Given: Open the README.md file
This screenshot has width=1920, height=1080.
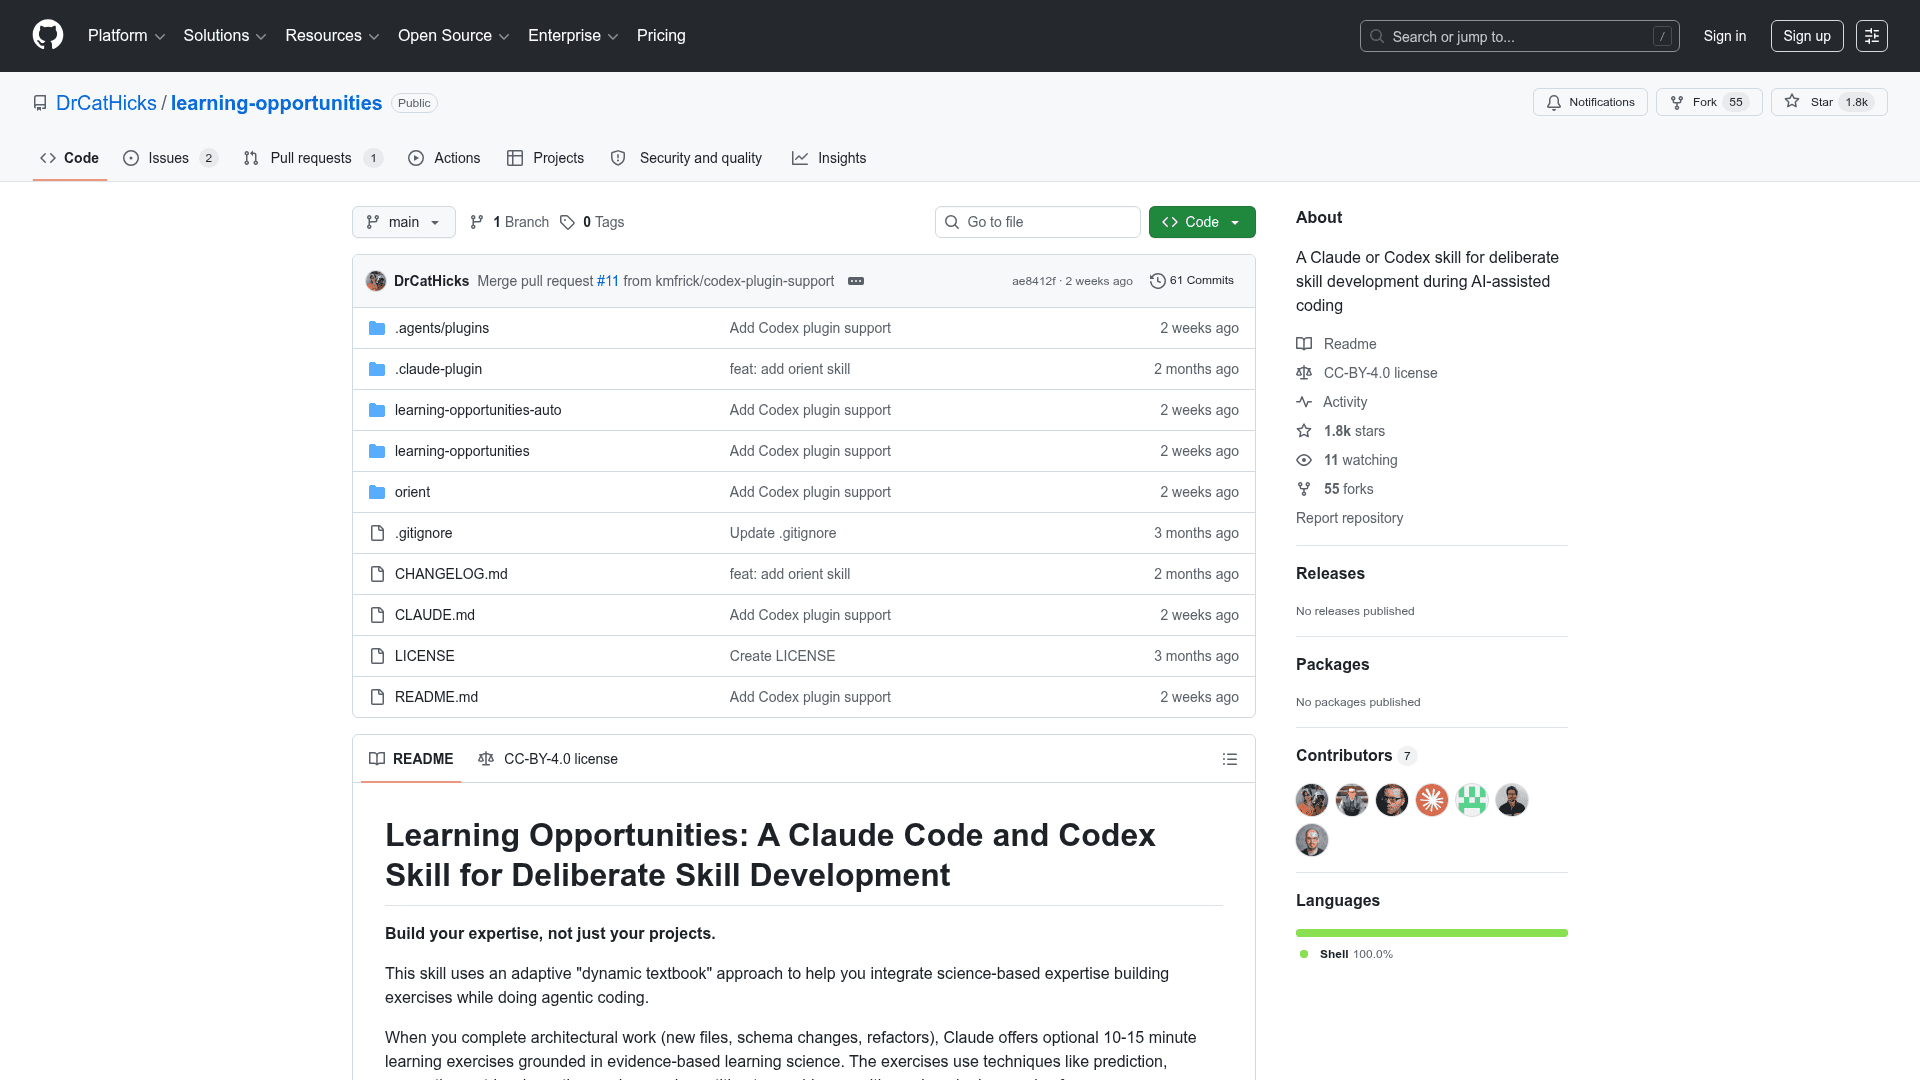Looking at the screenshot, I should click(436, 697).
